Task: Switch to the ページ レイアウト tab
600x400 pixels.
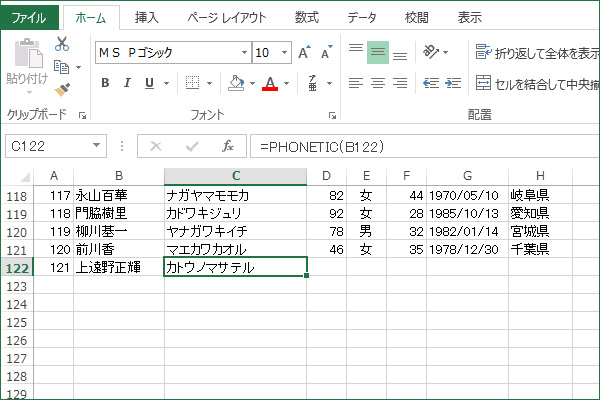Action: (227, 17)
